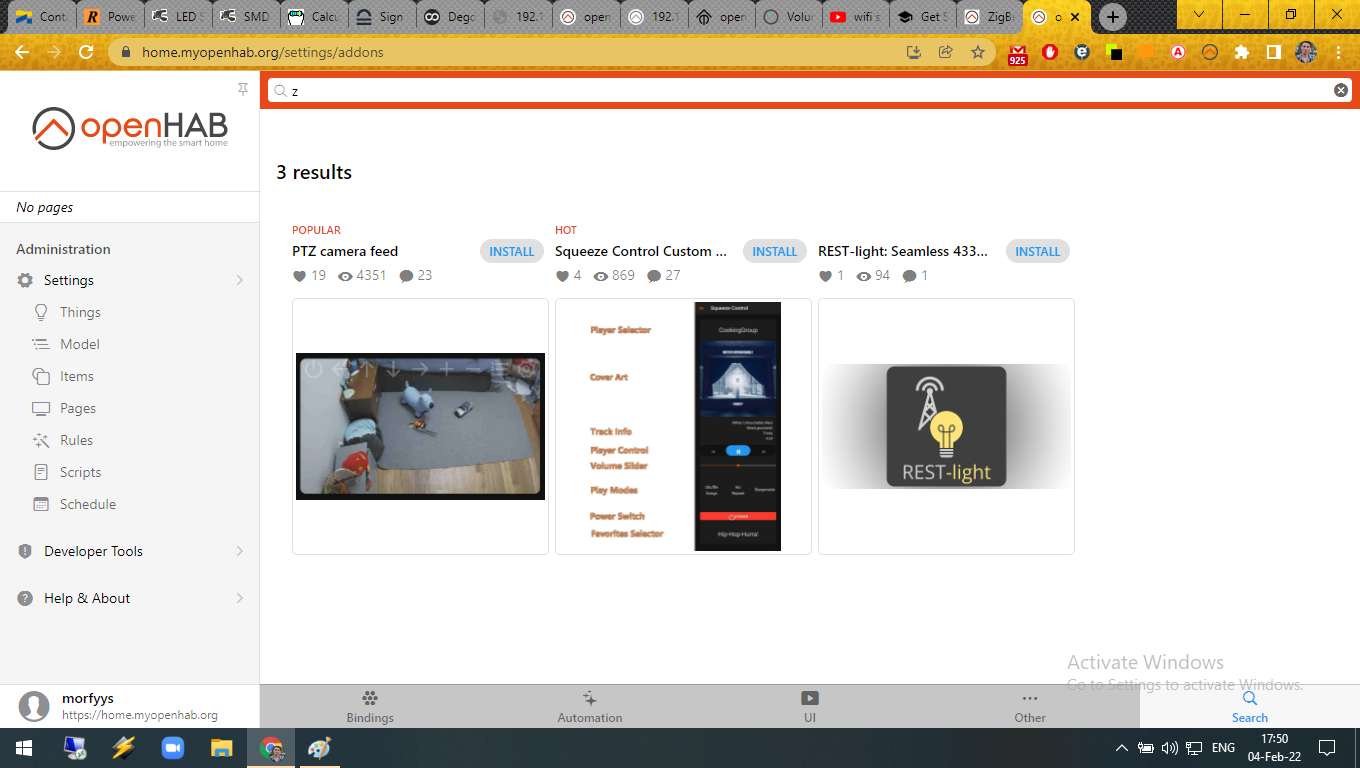Screen dimensions: 1360x768
Task: Open the Schedule page
Action: (x=88, y=504)
